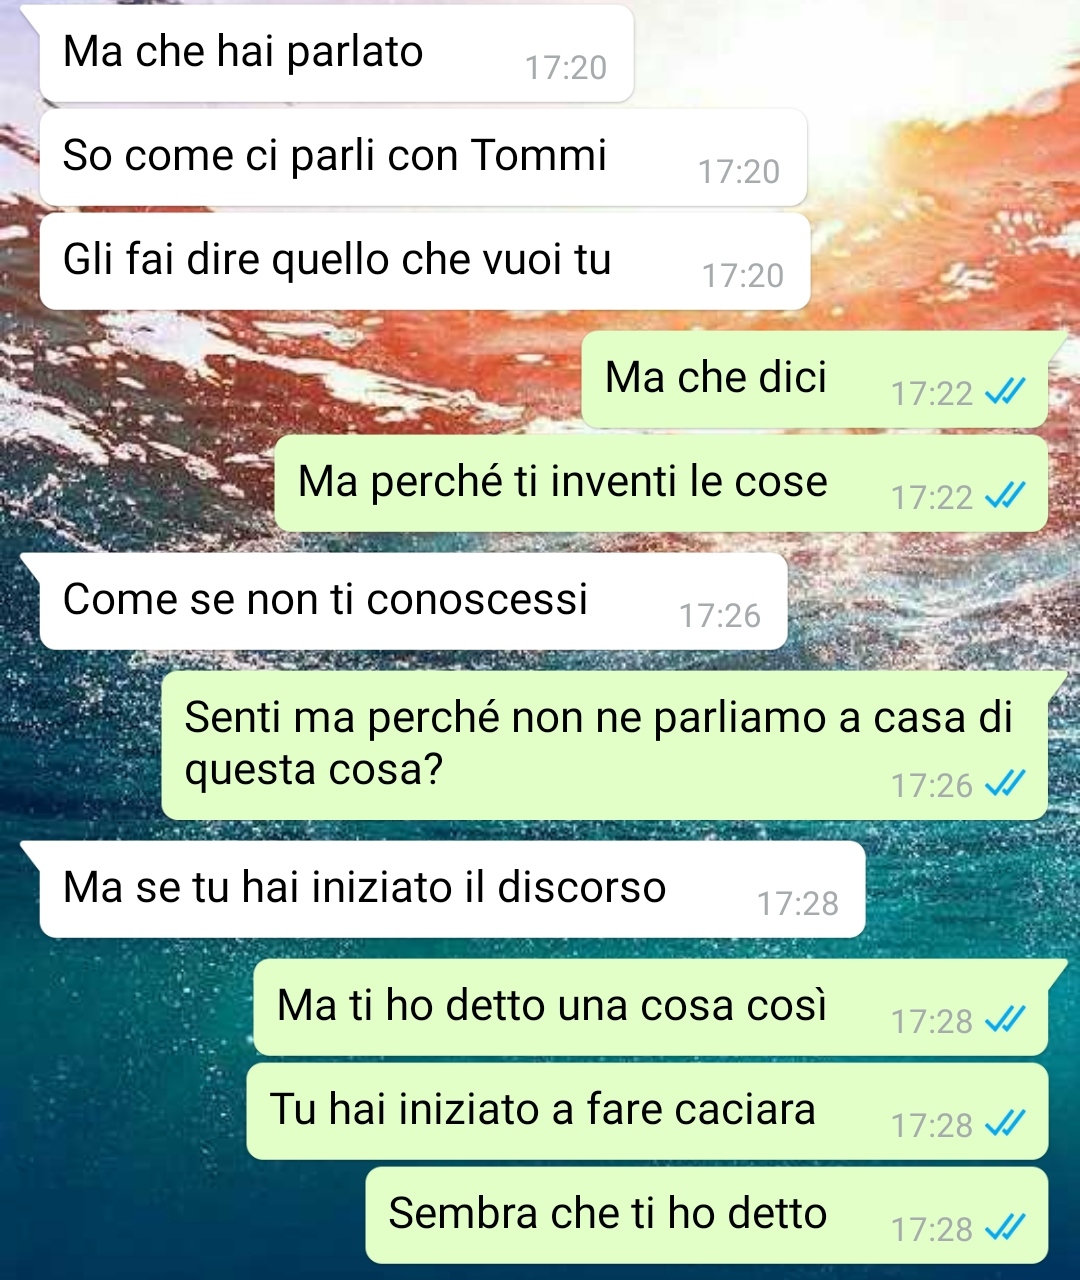This screenshot has height=1280, width=1080.
Task: Select the message "So come ci parli con Tommi"
Action: pyautogui.click(x=423, y=157)
